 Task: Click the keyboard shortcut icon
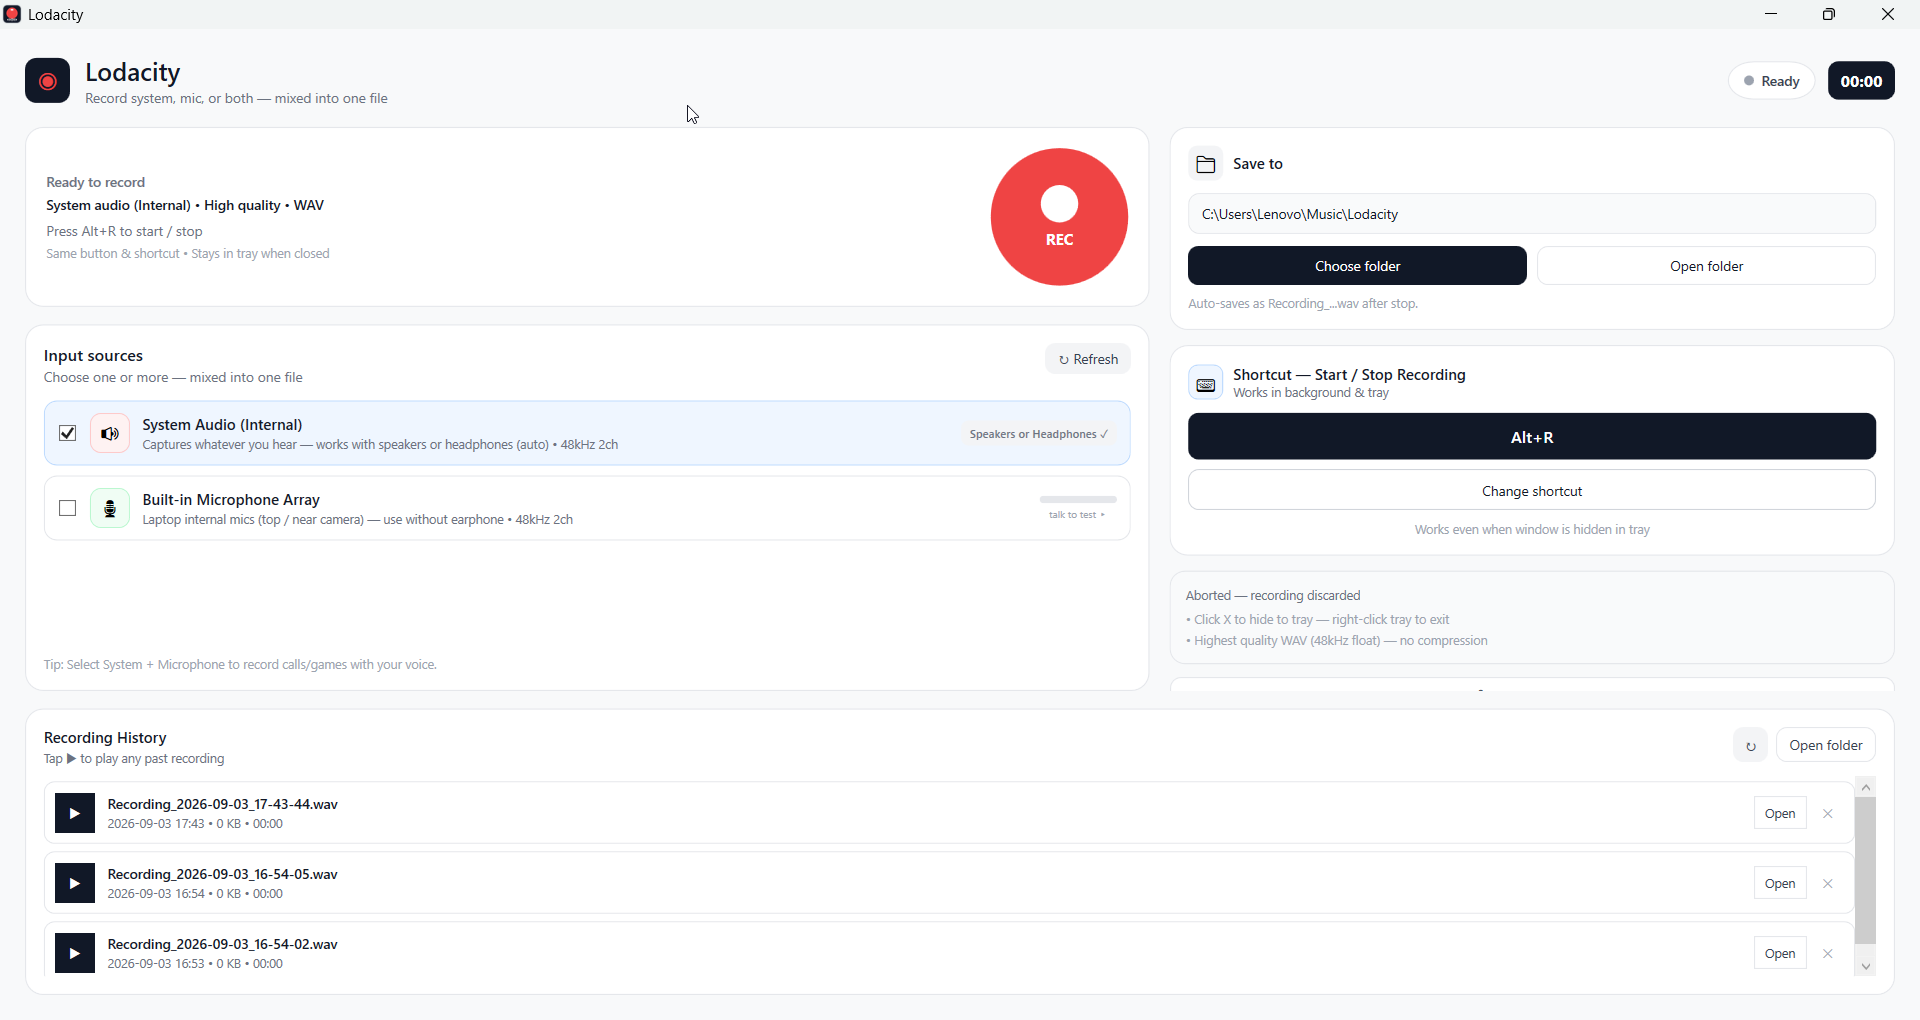pos(1206,383)
